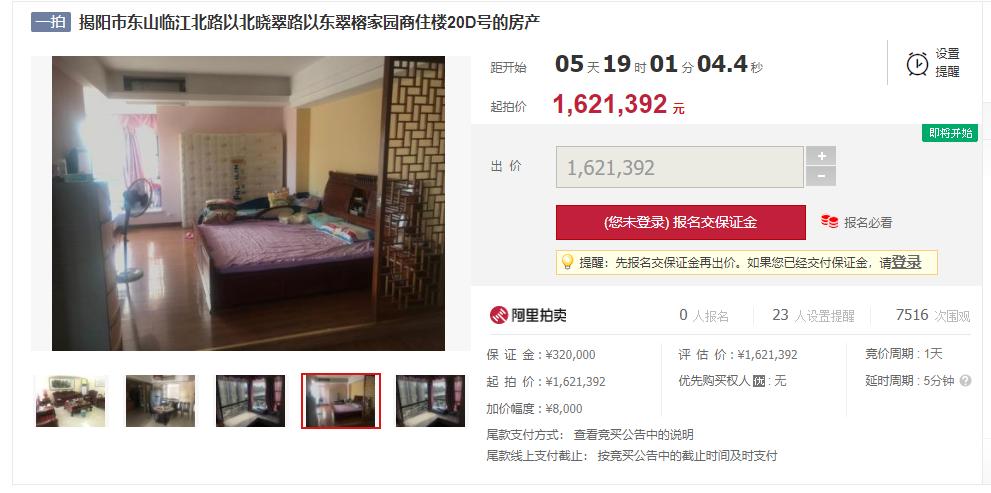Click the large bedroom main photo

pyautogui.click(x=248, y=204)
